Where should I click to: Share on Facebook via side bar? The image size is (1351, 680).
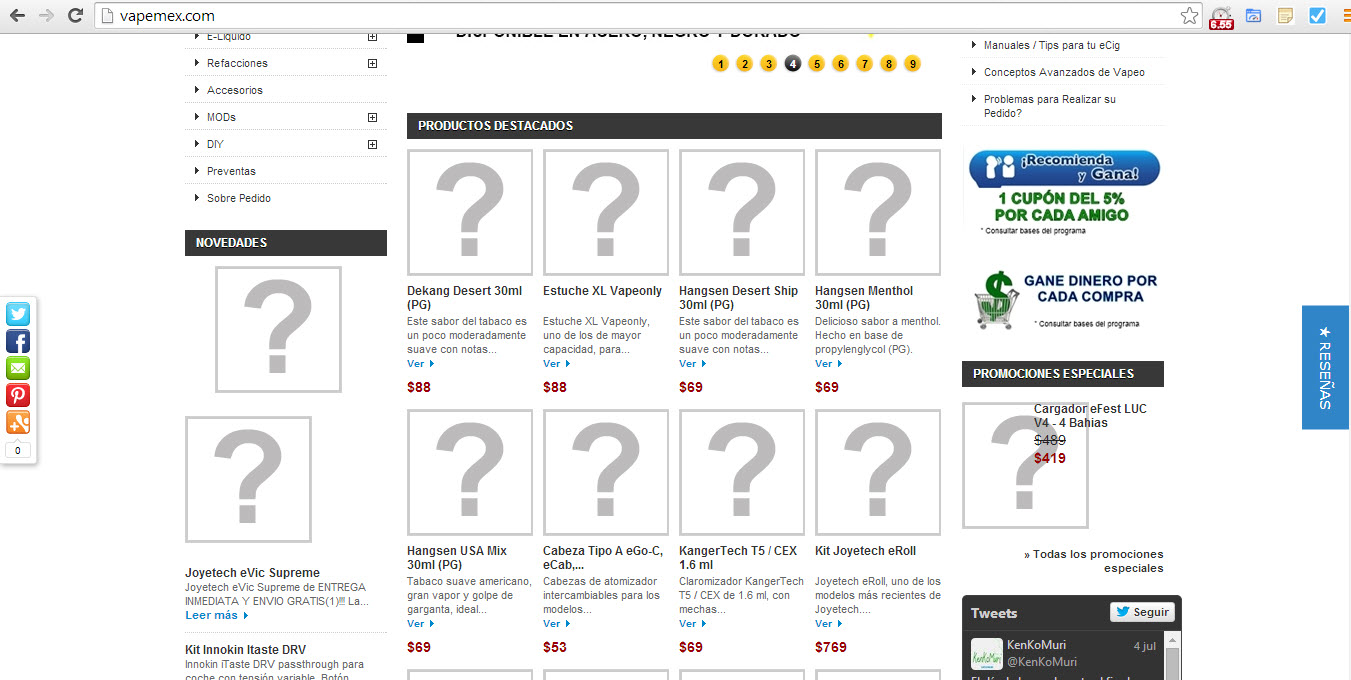[18, 341]
